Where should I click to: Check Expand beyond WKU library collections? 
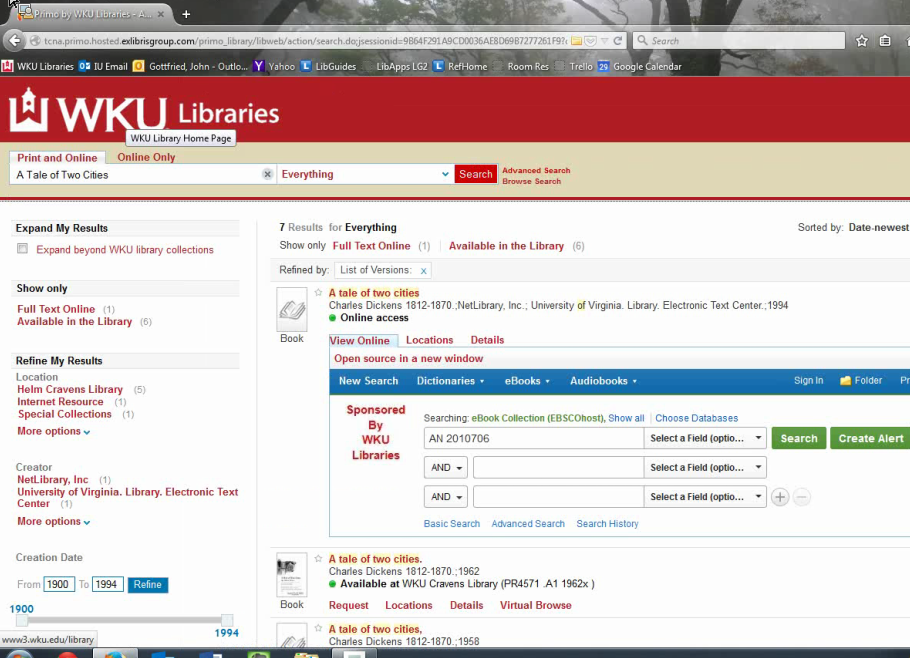click(x=22, y=249)
